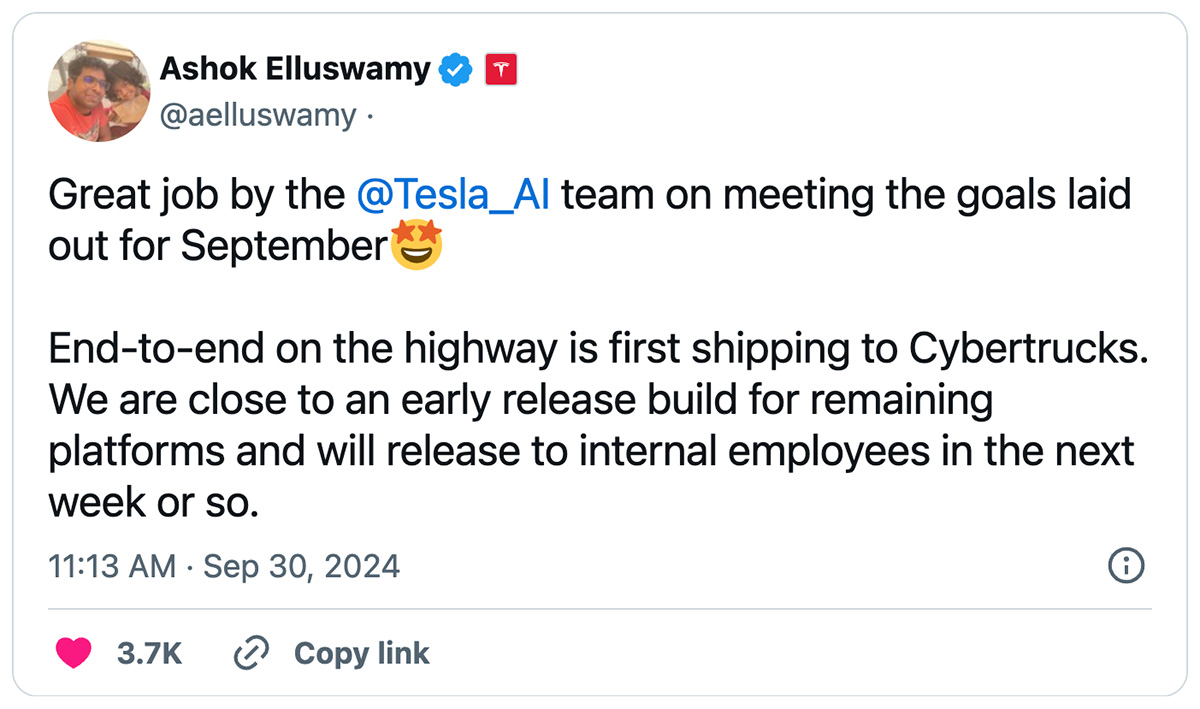Open the 11:13 AM timestamp link
The image size is (1200, 709).
tap(113, 567)
